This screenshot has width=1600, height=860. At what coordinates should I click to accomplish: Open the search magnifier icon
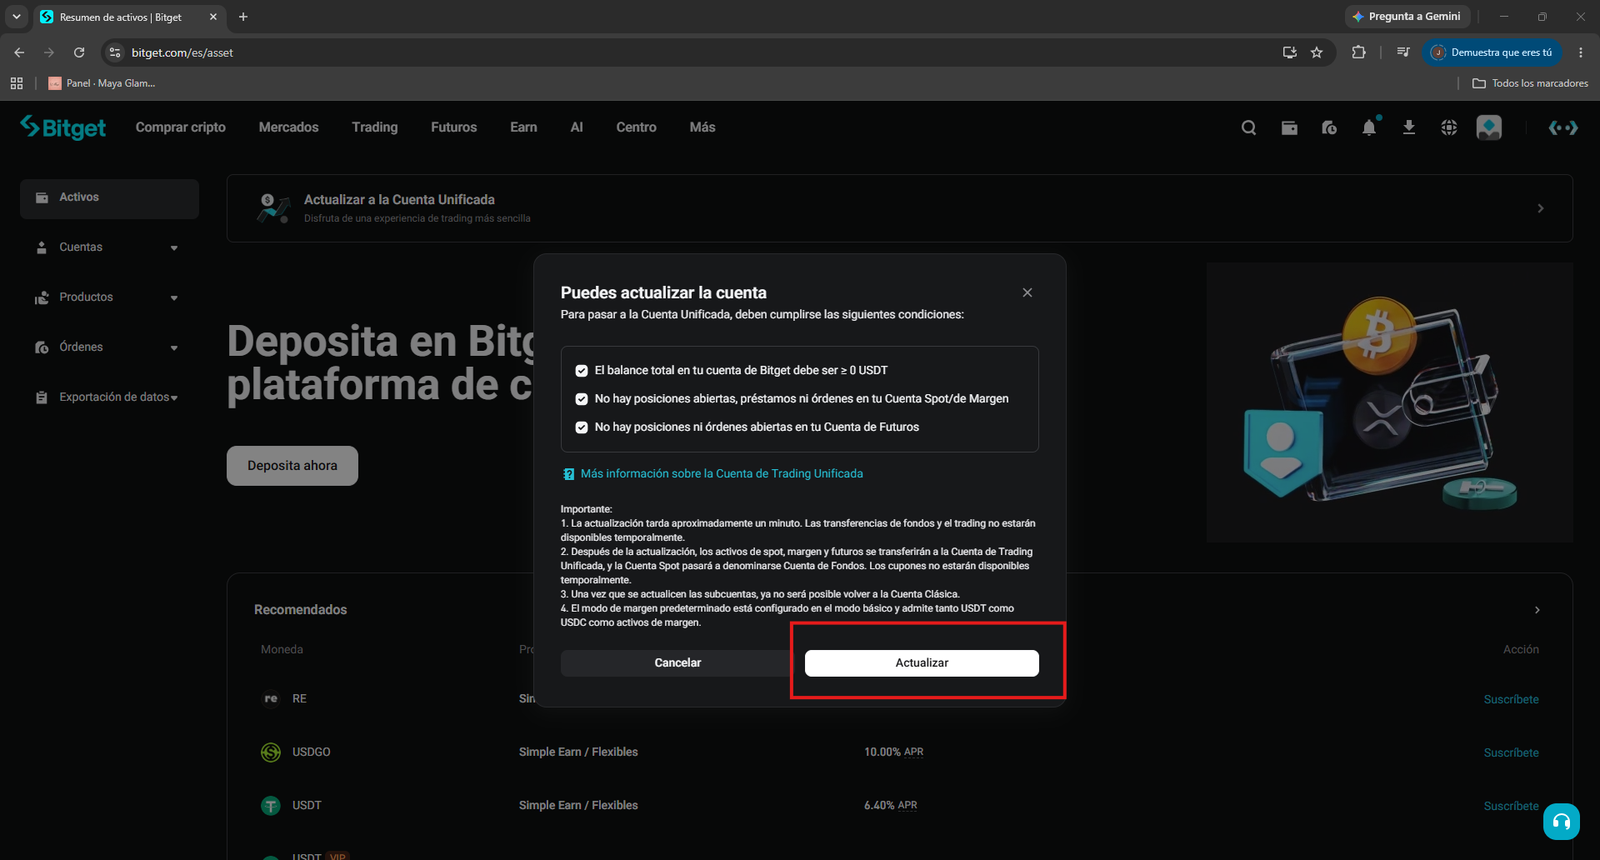tap(1249, 128)
